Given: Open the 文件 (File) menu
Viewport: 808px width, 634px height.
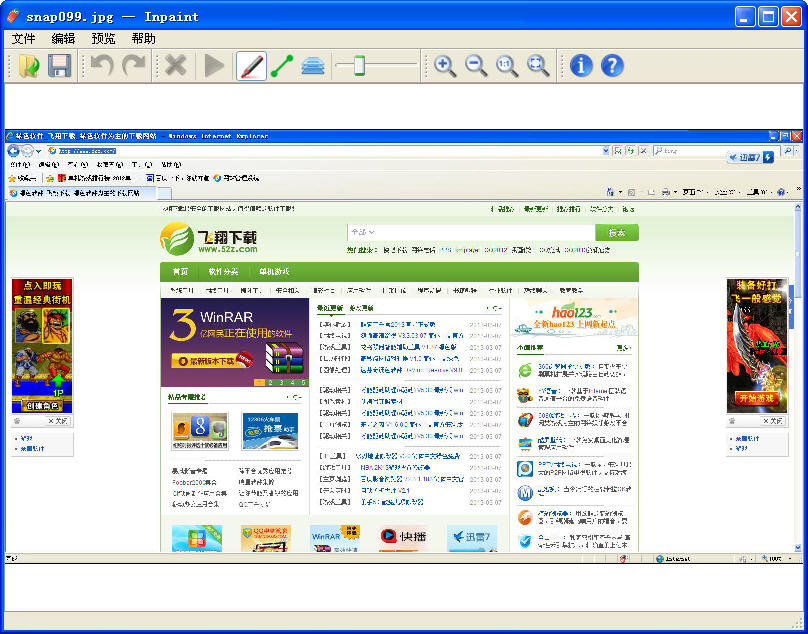Looking at the screenshot, I should pyautogui.click(x=23, y=39).
